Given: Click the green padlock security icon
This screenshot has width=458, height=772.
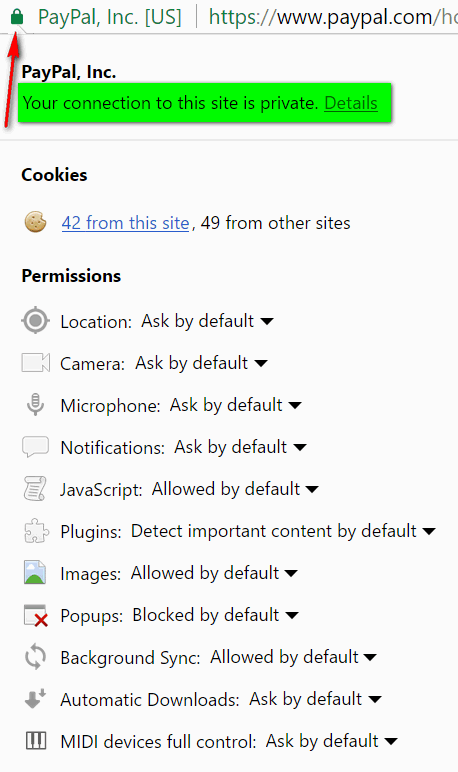Looking at the screenshot, I should click(x=17, y=17).
